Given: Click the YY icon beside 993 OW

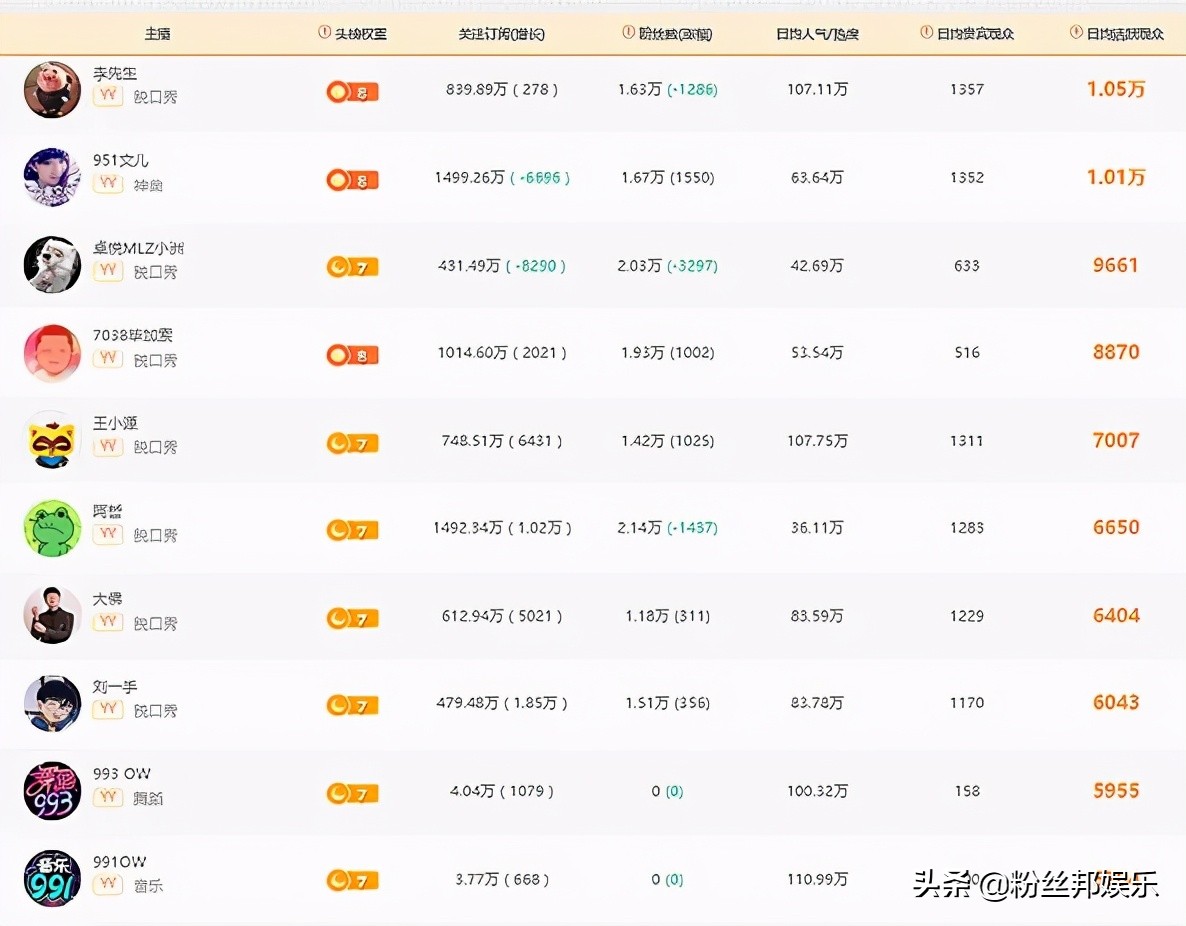Looking at the screenshot, I should (x=108, y=797).
